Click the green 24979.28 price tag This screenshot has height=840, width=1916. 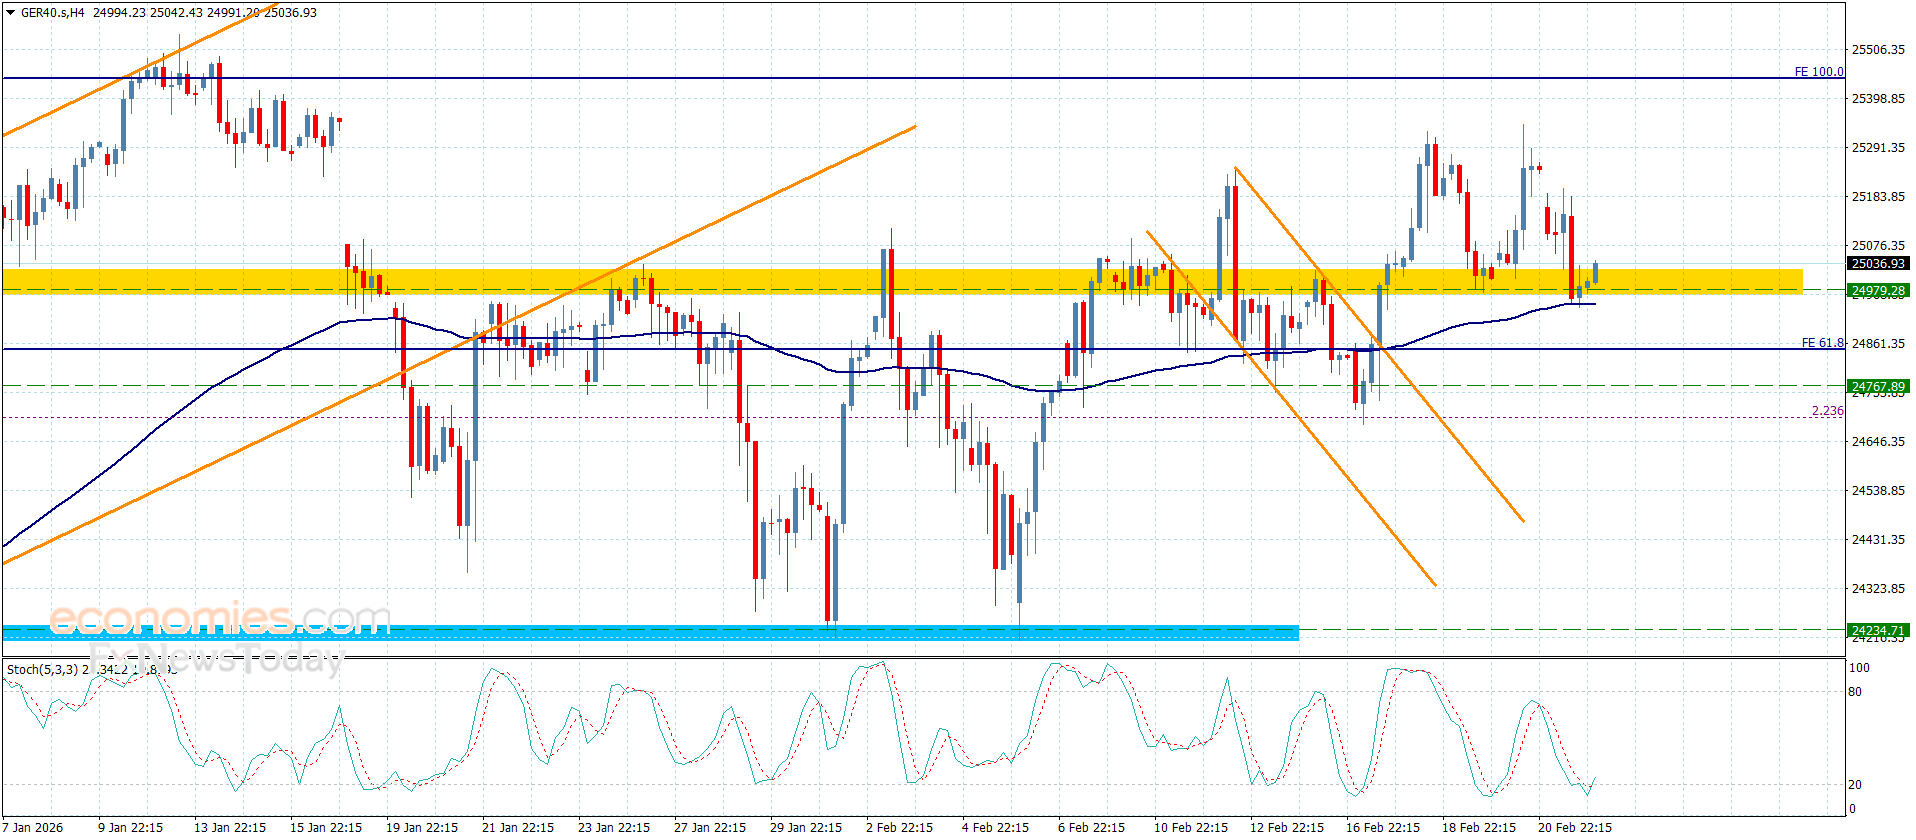[1877, 291]
